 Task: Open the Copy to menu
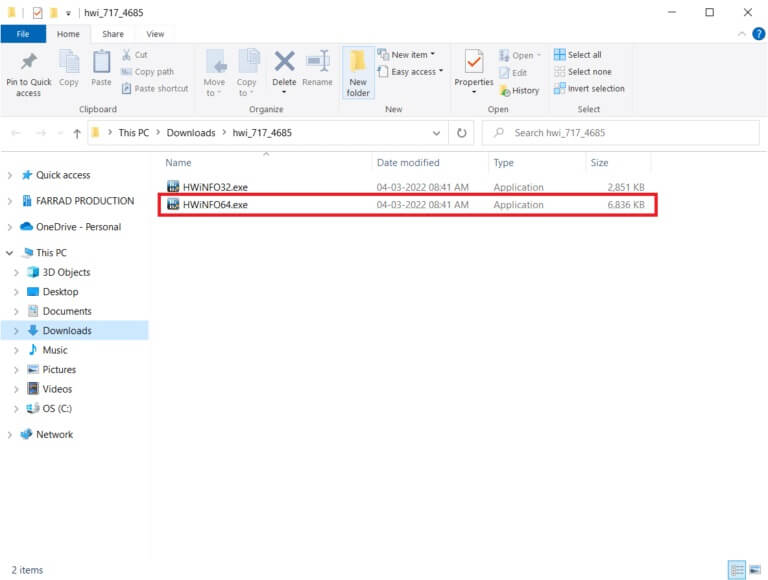click(247, 73)
